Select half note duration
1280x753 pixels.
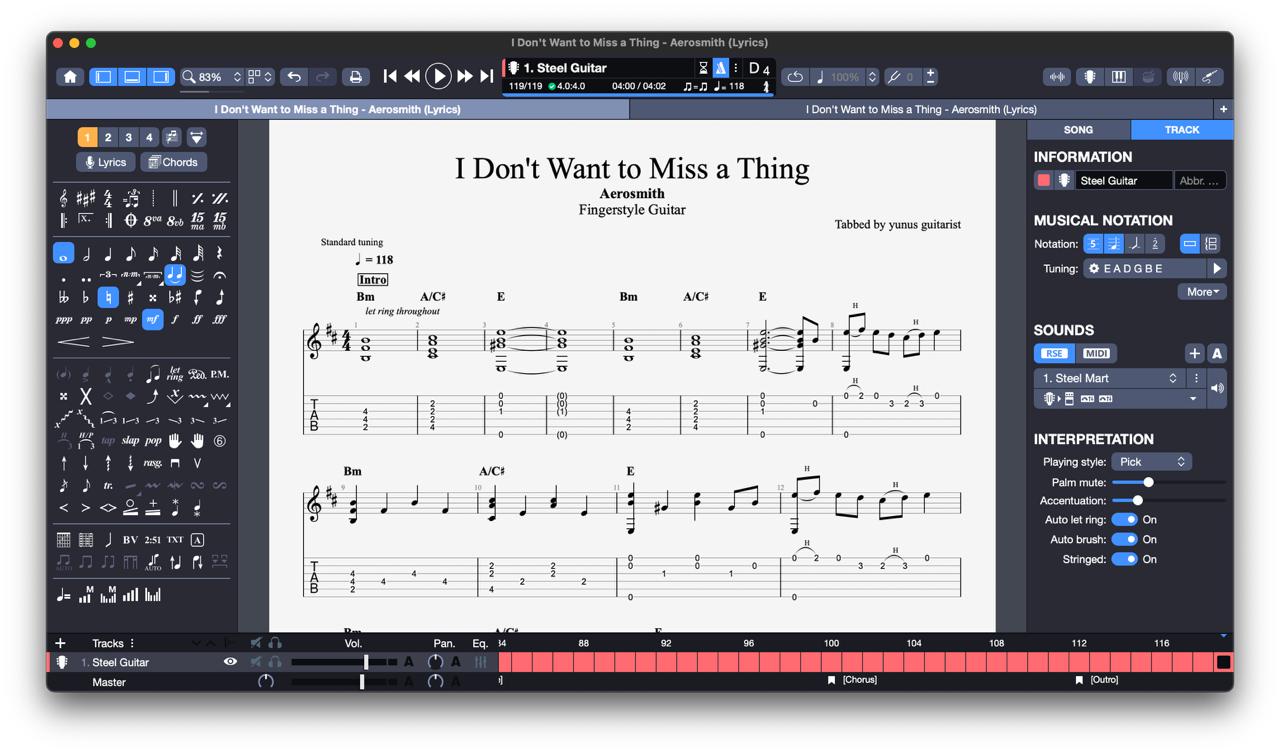point(86,254)
